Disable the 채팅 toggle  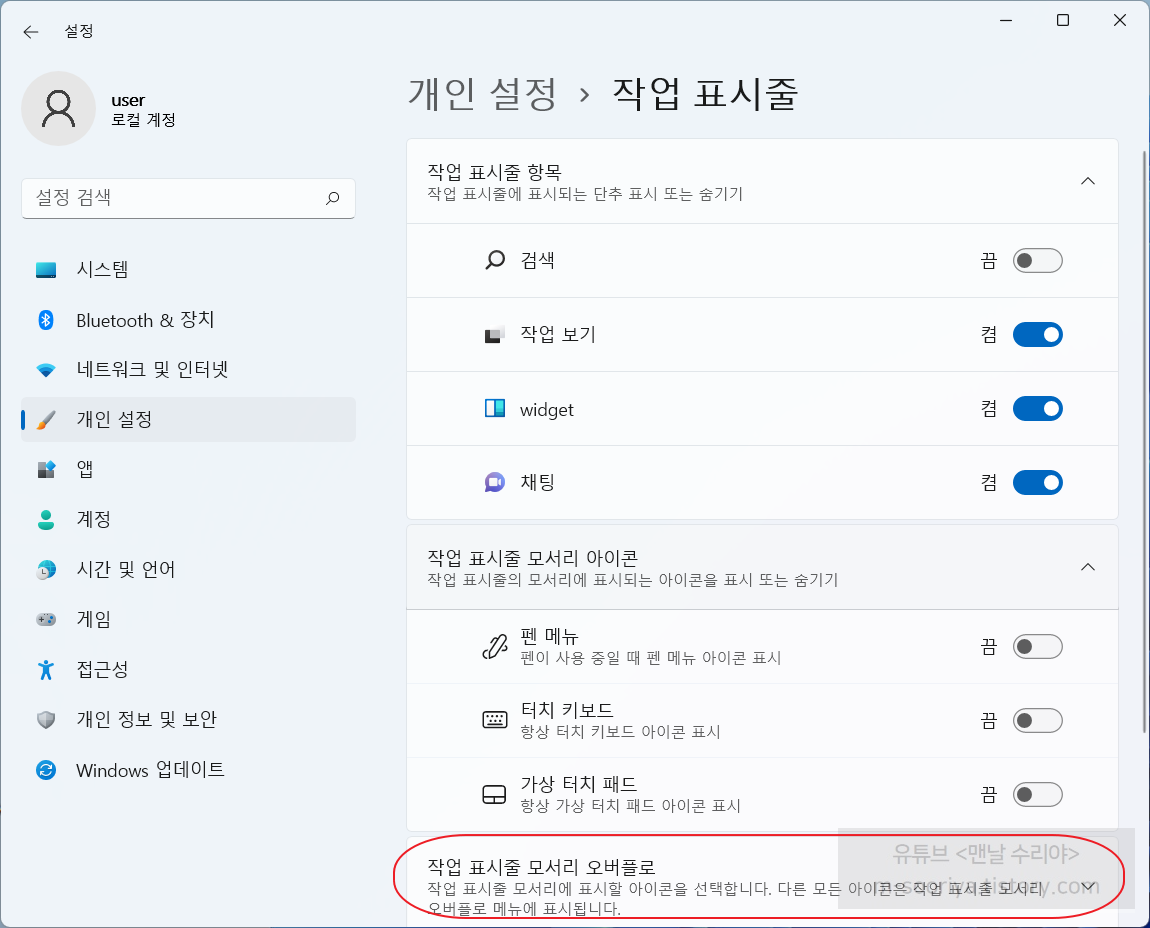click(x=1038, y=483)
